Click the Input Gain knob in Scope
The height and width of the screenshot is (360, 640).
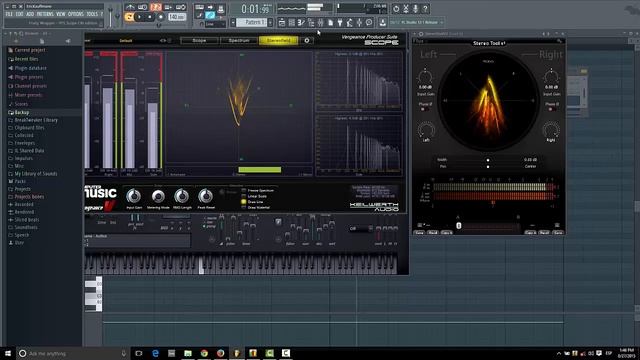tap(134, 196)
